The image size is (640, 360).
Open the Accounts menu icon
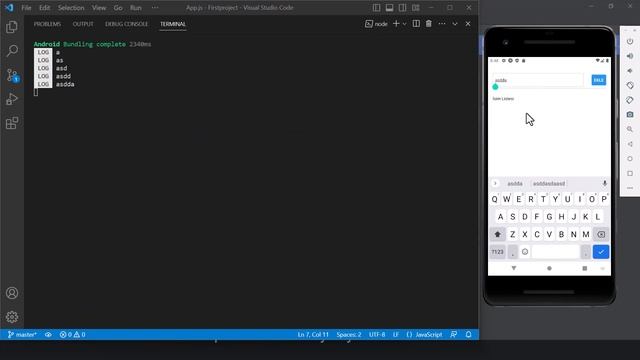(12, 293)
